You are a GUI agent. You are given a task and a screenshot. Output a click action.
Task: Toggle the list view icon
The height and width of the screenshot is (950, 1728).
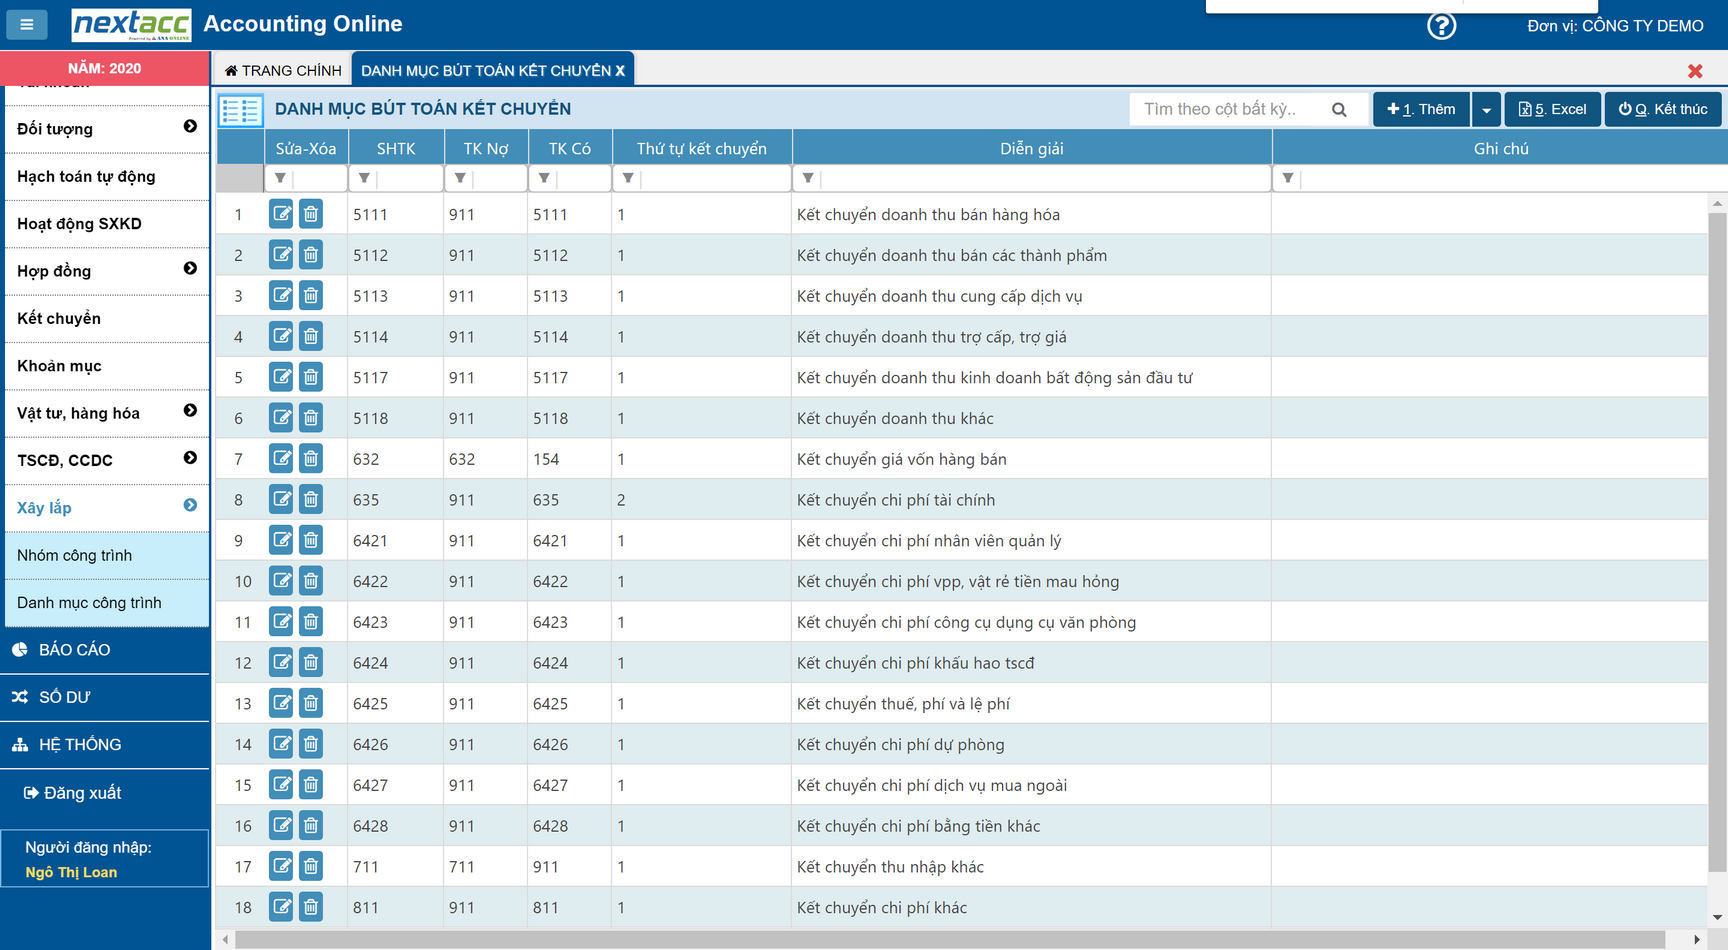coord(241,110)
